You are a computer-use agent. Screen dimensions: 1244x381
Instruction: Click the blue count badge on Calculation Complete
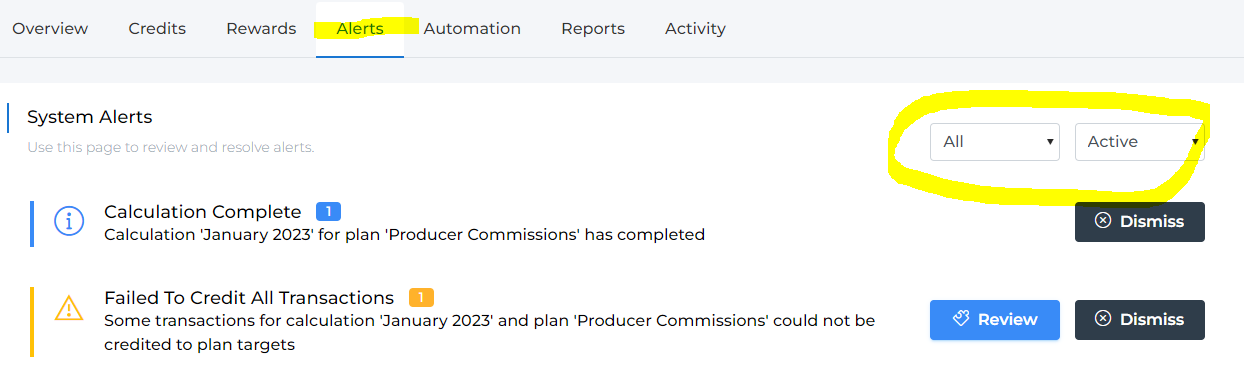[x=329, y=212]
